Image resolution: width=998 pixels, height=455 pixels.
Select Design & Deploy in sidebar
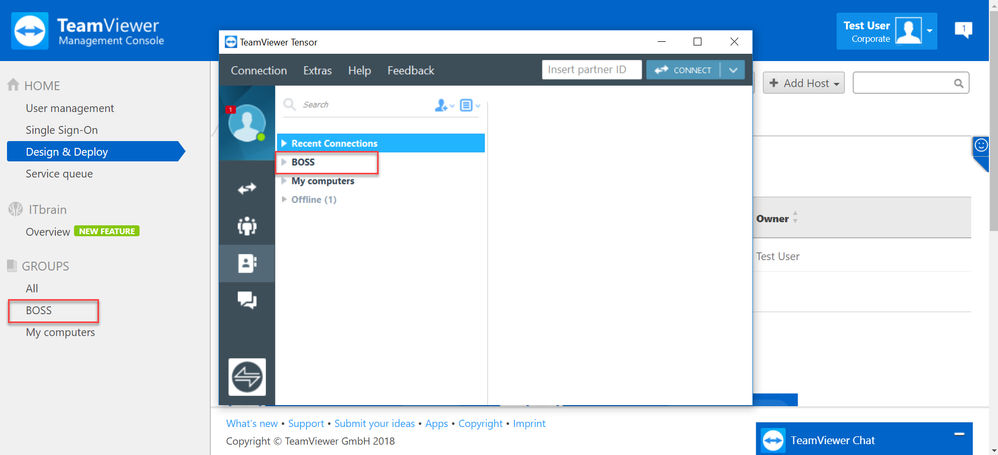pyautogui.click(x=95, y=151)
